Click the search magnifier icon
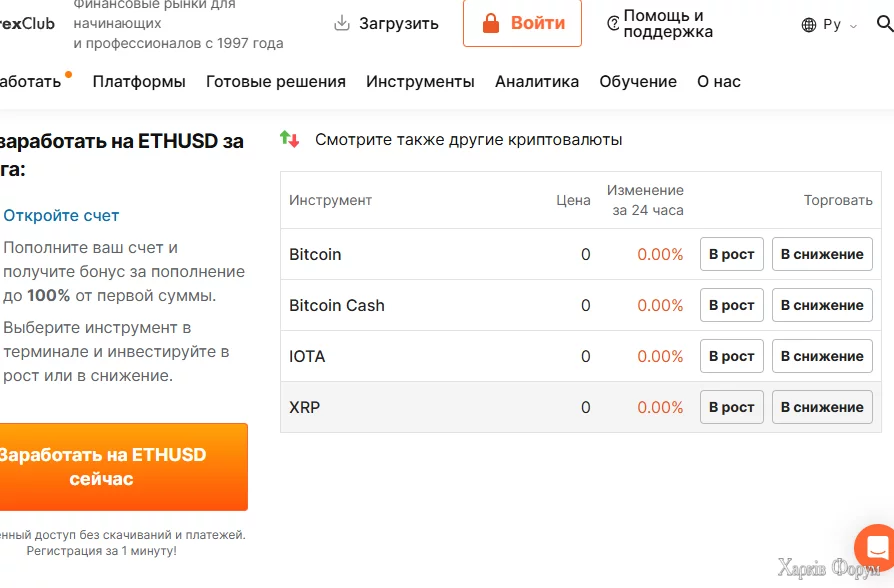 [x=885, y=23]
